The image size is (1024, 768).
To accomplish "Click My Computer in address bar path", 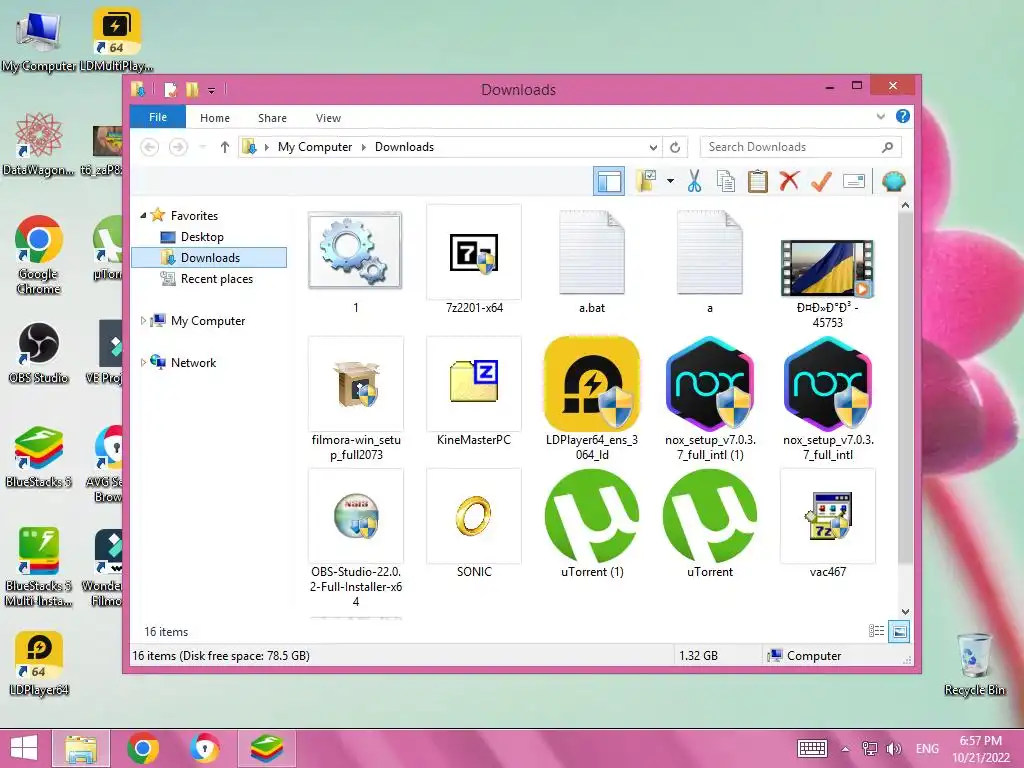I will (x=315, y=147).
